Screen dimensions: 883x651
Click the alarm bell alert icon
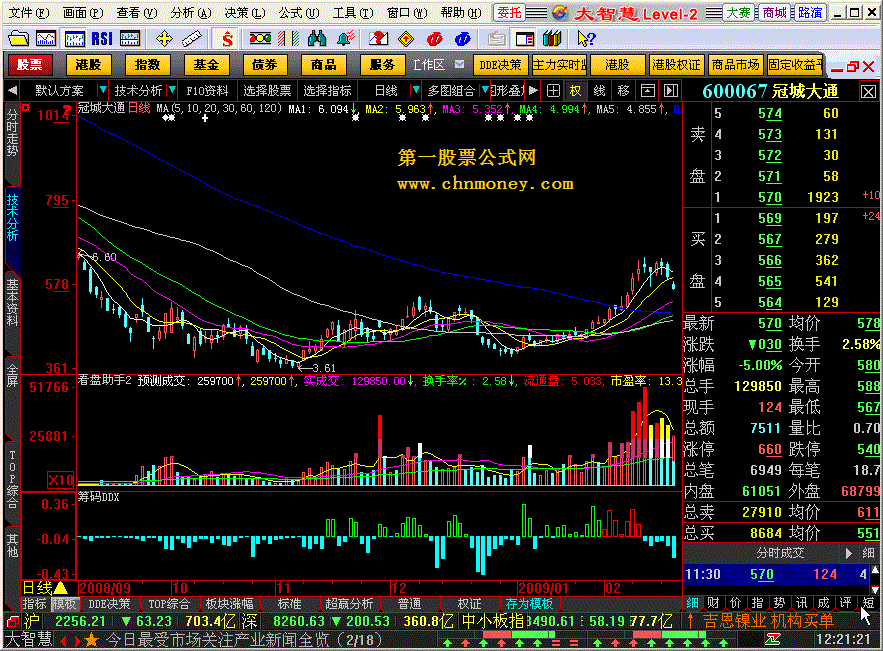[345, 38]
